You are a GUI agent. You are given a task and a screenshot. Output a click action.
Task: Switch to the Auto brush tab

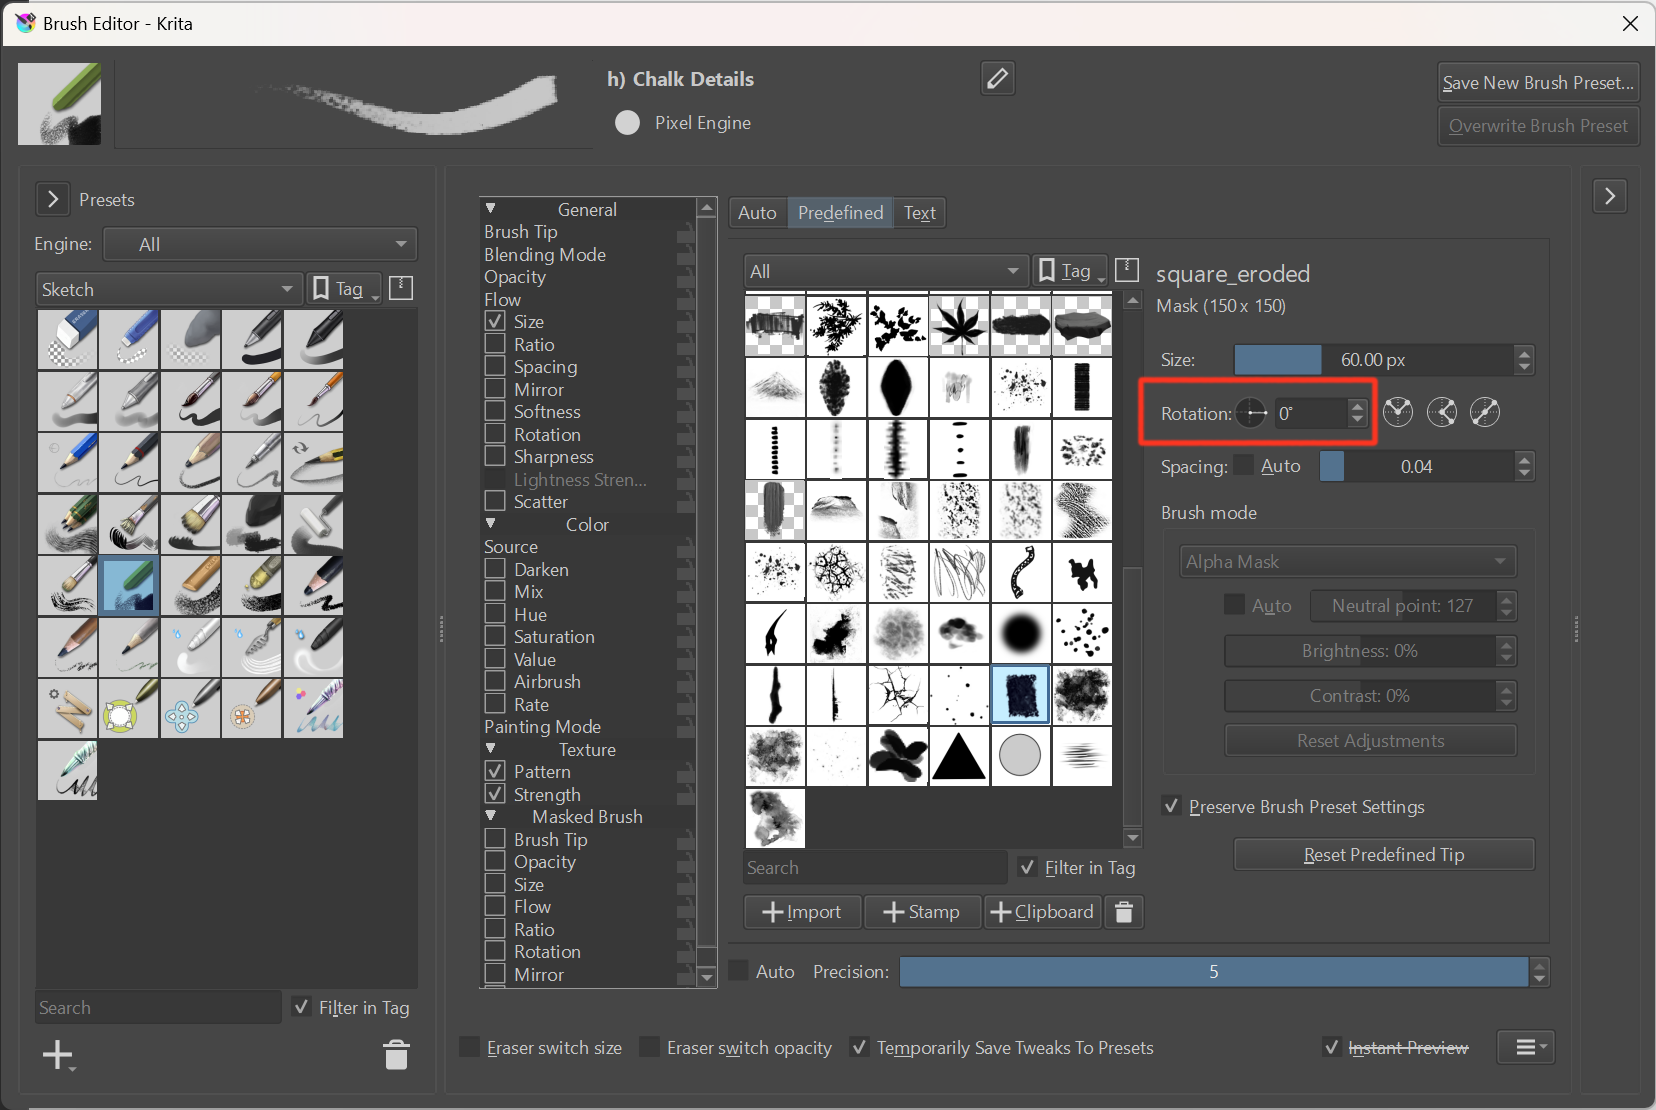coord(757,213)
